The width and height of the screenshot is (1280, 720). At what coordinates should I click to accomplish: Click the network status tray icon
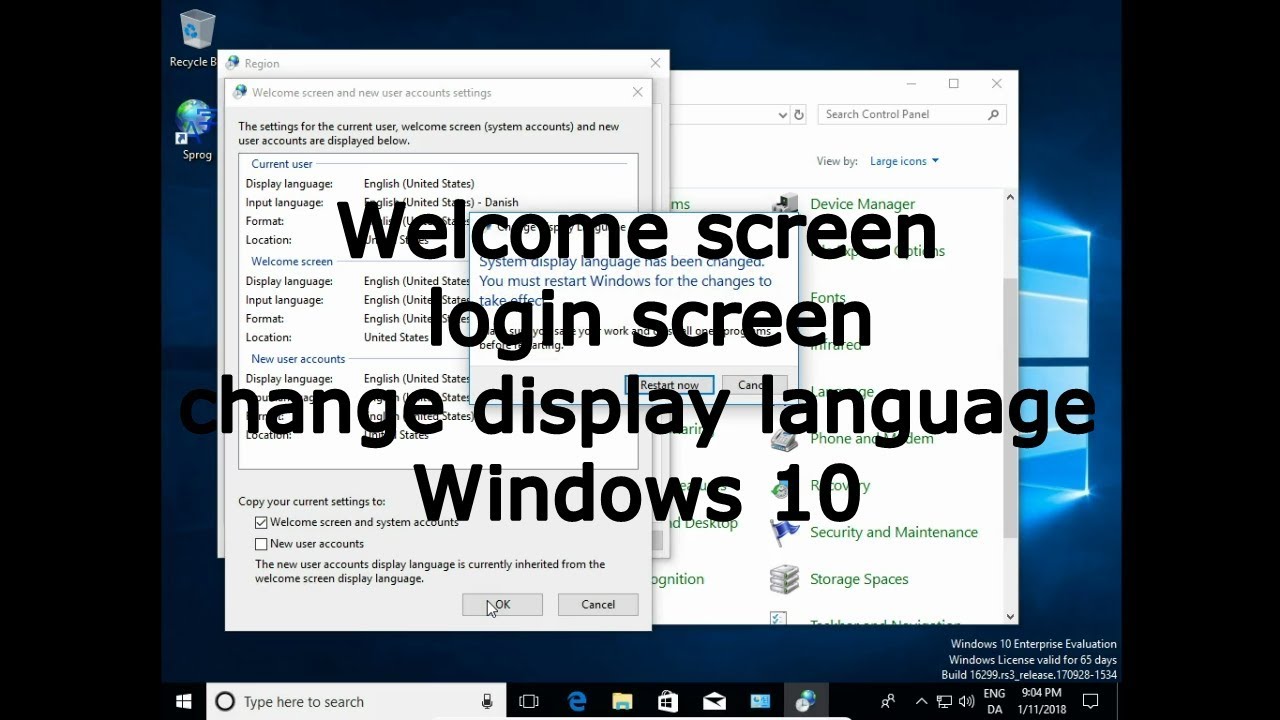pyautogui.click(x=944, y=702)
